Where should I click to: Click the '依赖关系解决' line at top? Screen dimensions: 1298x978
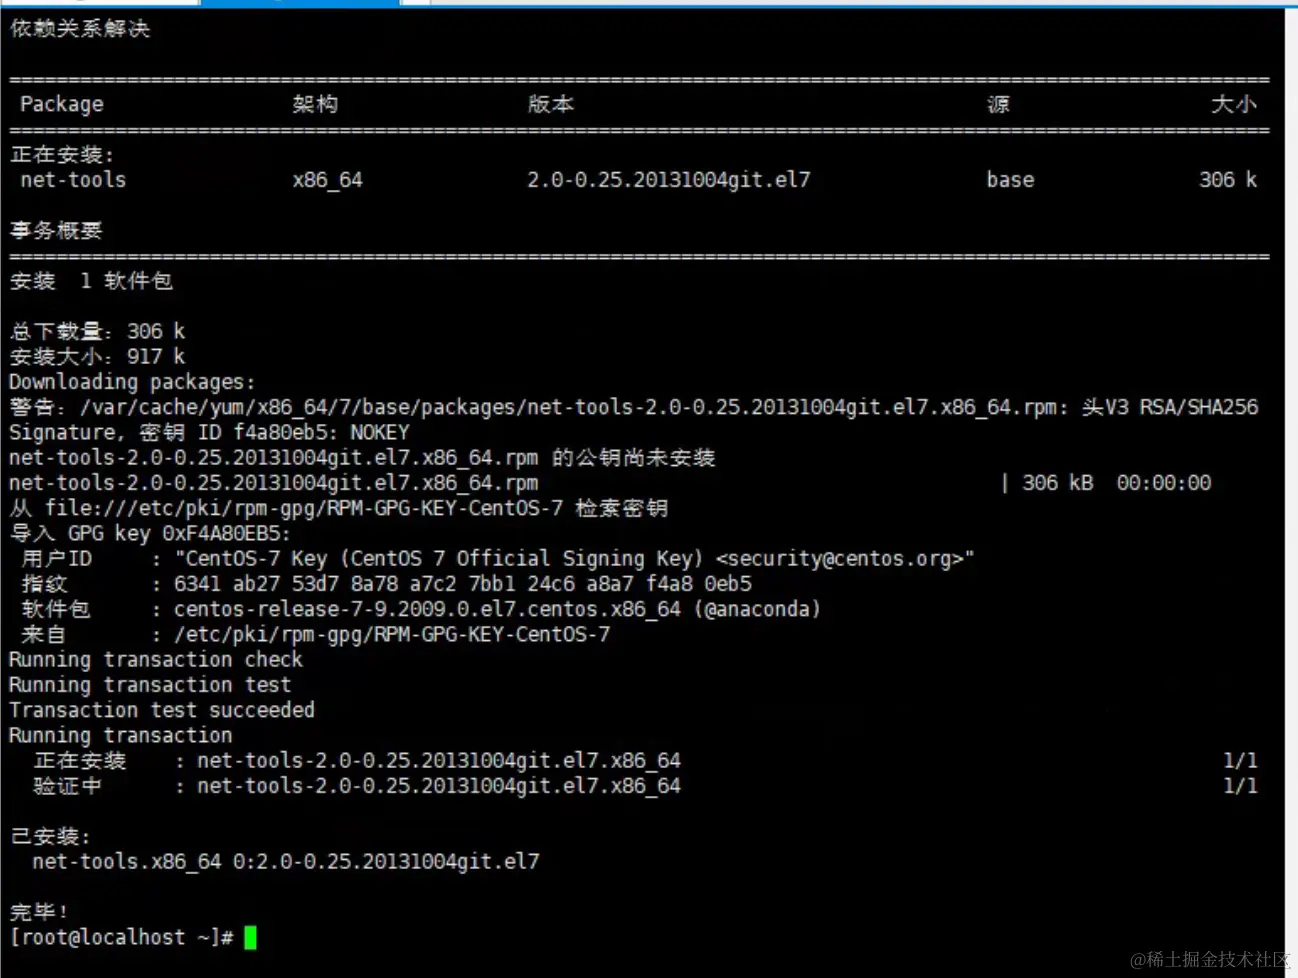[x=80, y=29]
